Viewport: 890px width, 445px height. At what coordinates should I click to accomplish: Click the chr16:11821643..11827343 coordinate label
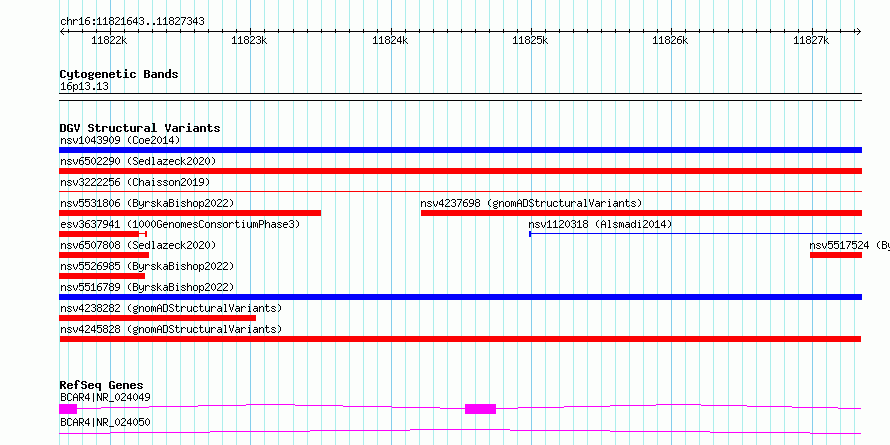click(132, 22)
